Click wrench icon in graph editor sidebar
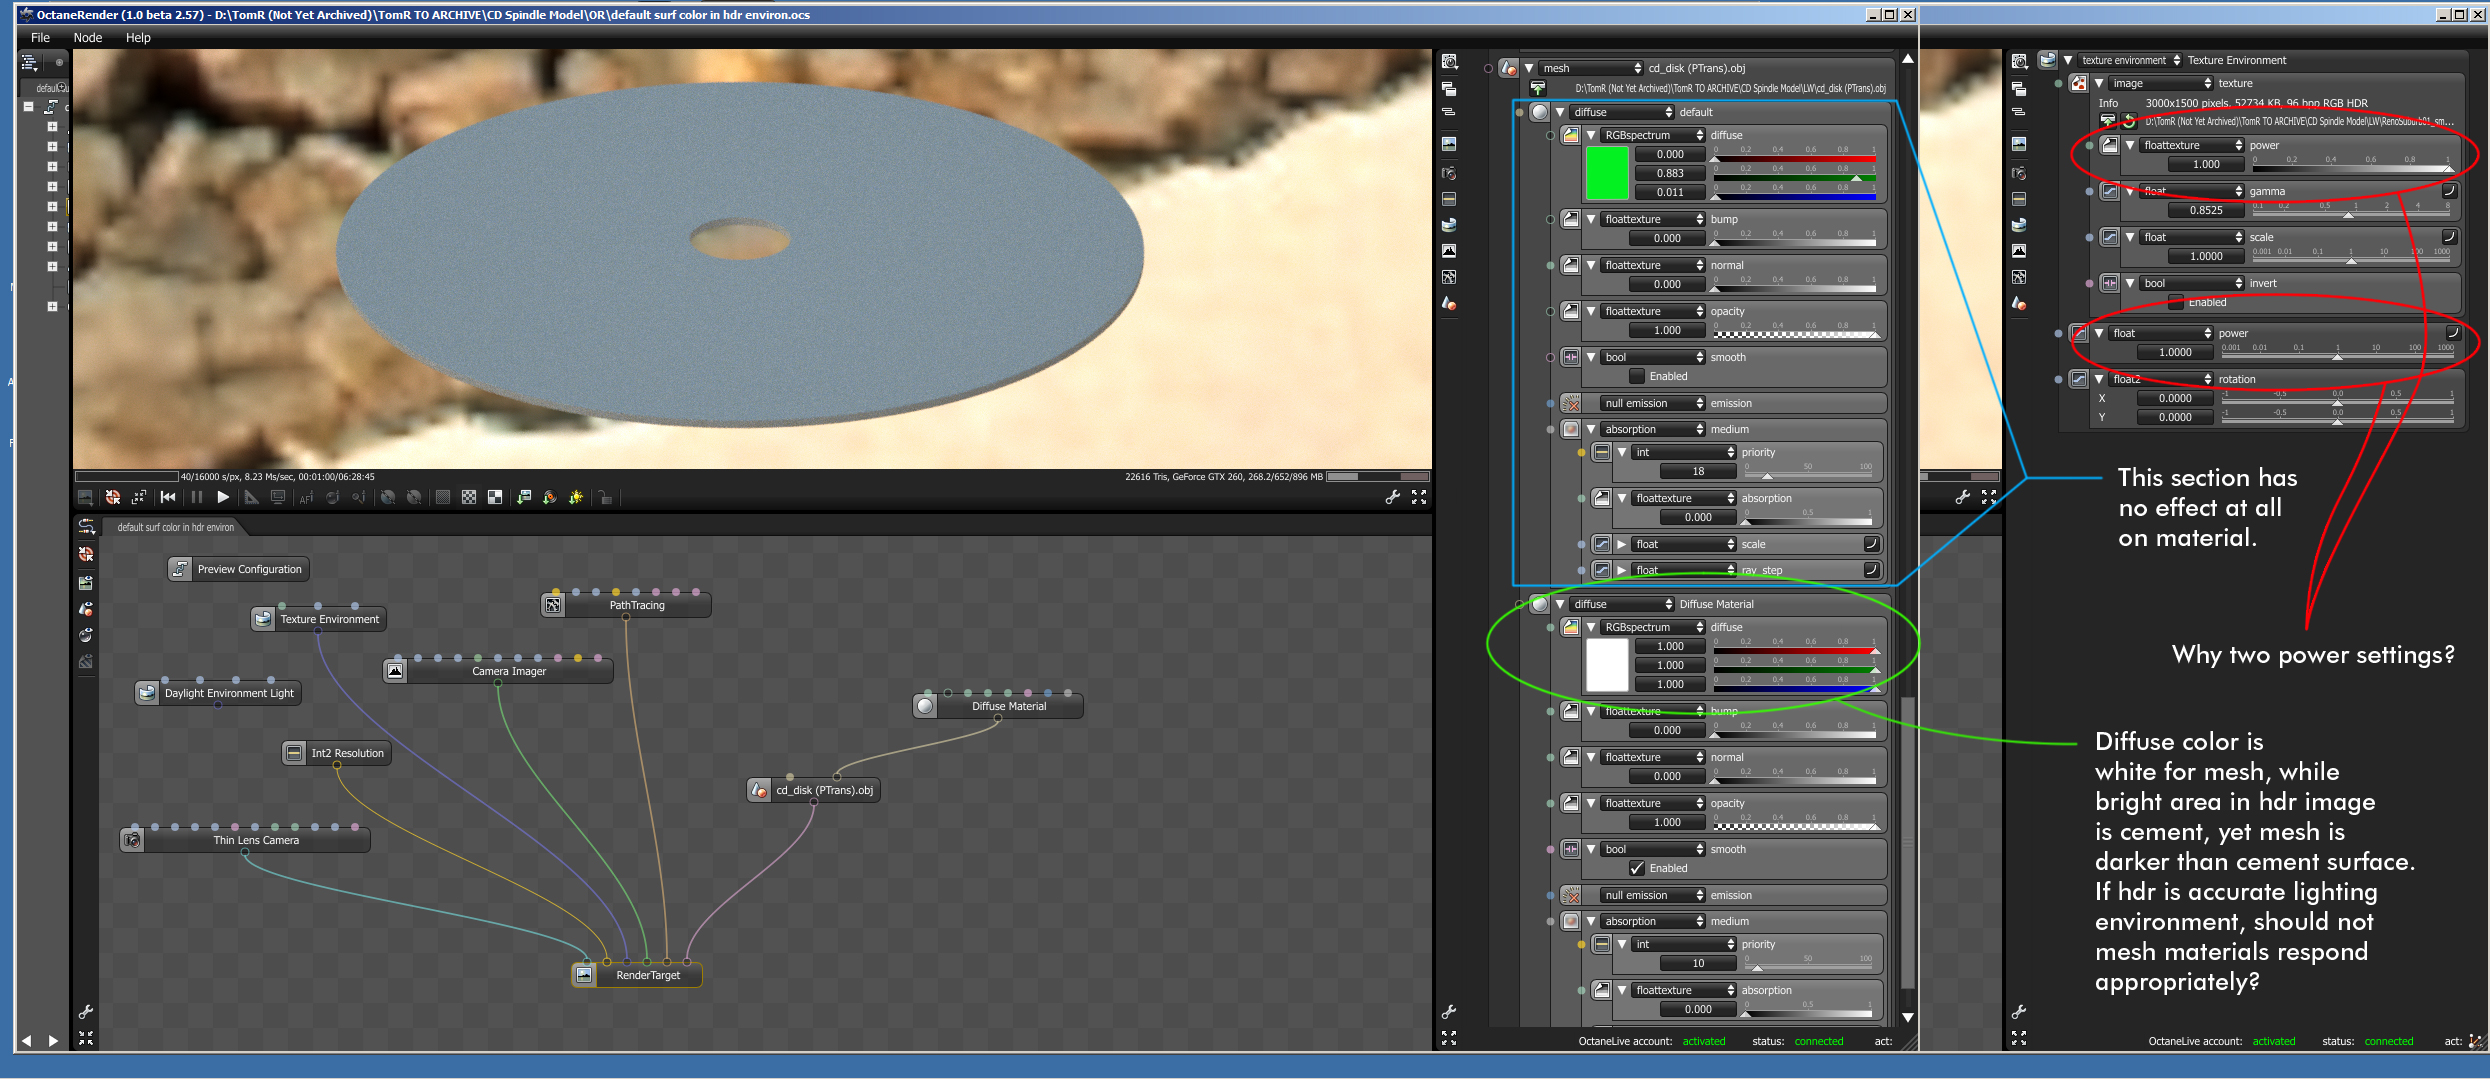Image resolution: width=2490 pixels, height=1080 pixels. point(86,1012)
